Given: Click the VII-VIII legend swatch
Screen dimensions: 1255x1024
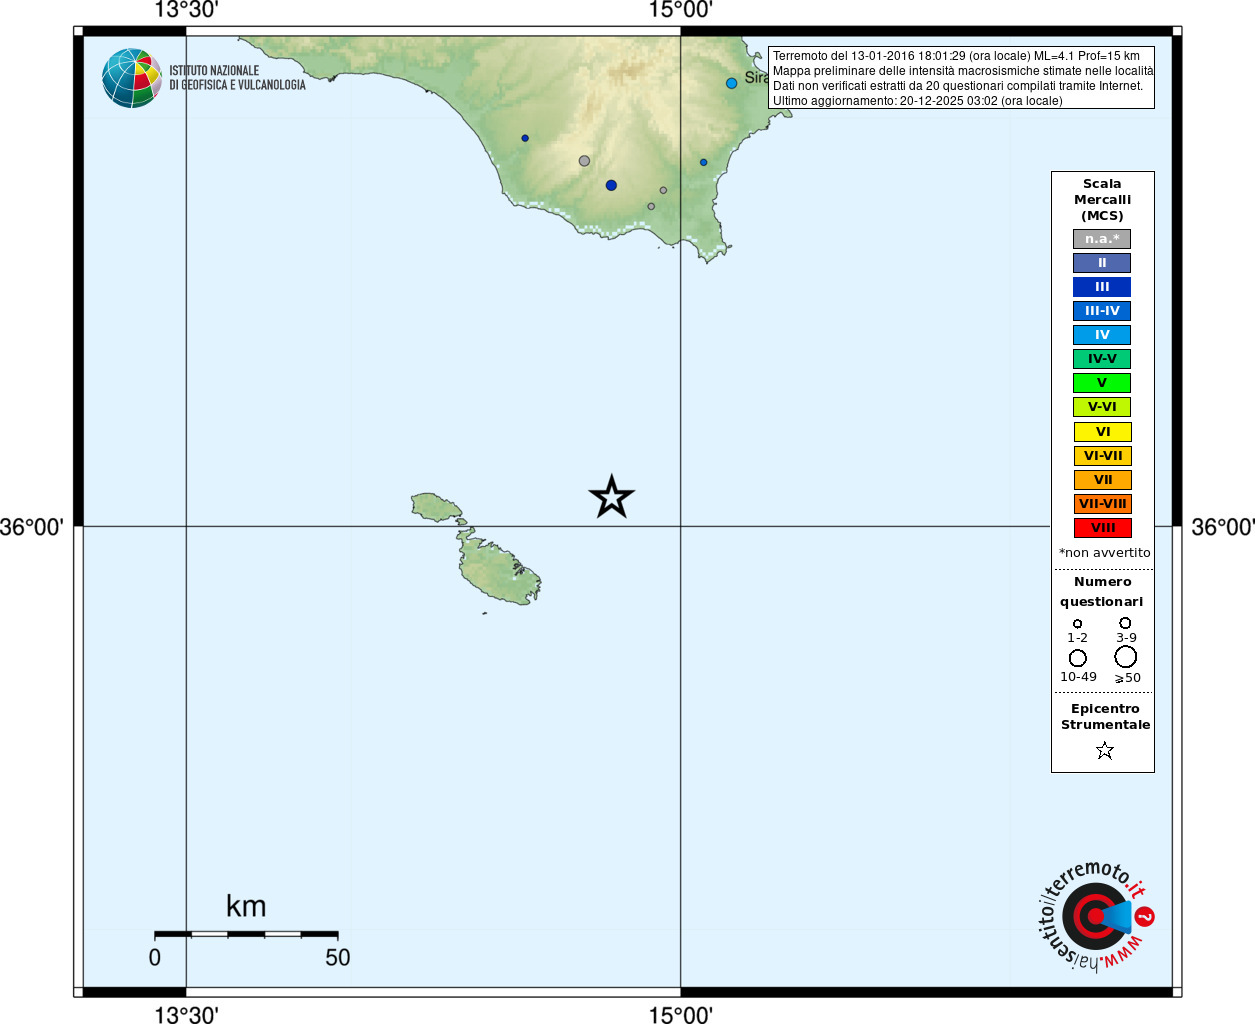Looking at the screenshot, I should [x=1103, y=504].
